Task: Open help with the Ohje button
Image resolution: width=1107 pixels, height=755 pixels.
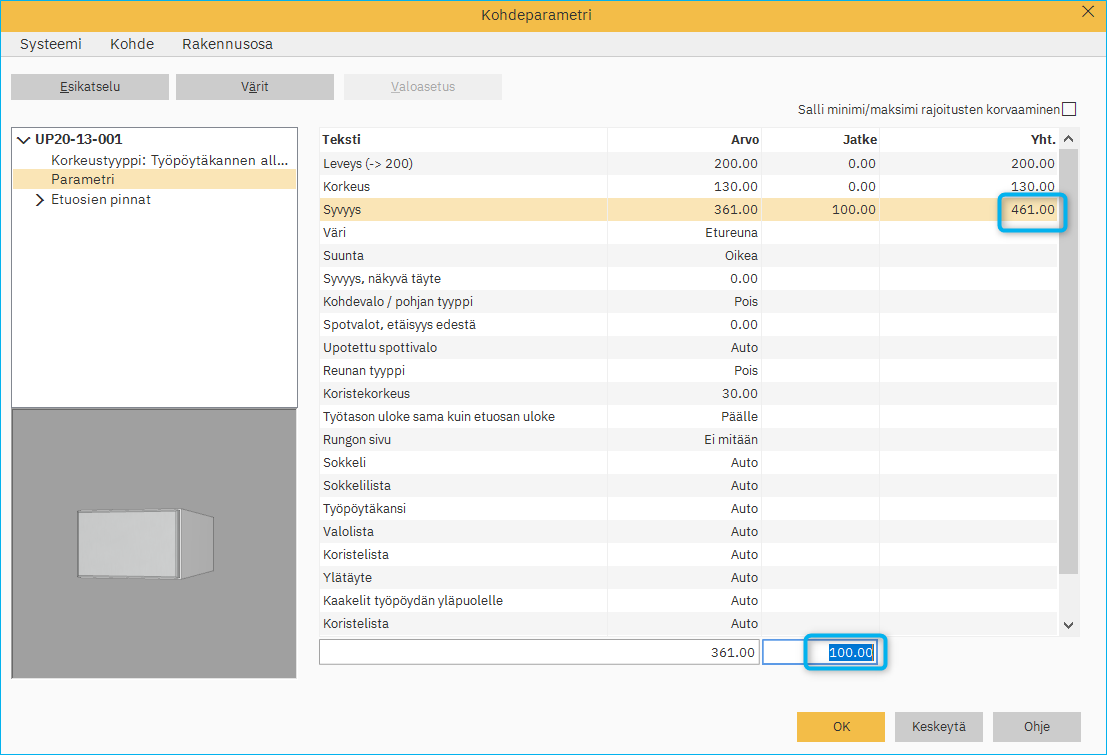Action: pos(1036,727)
